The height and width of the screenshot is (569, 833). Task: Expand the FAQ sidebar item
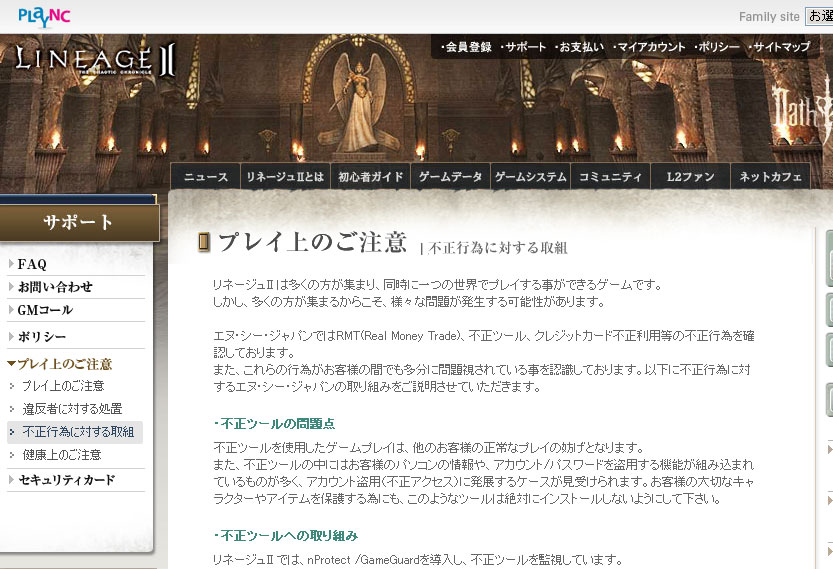pos(32,264)
